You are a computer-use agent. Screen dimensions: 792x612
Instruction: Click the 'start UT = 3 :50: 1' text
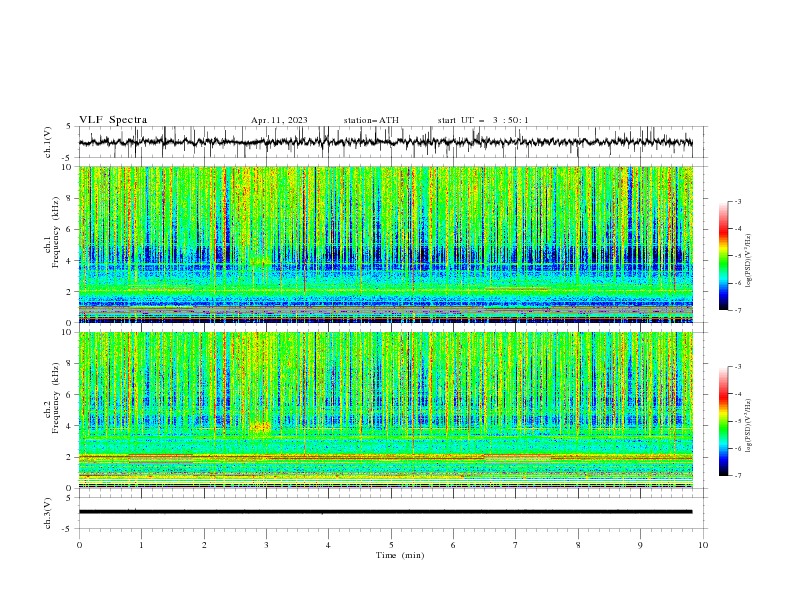pyautogui.click(x=483, y=120)
